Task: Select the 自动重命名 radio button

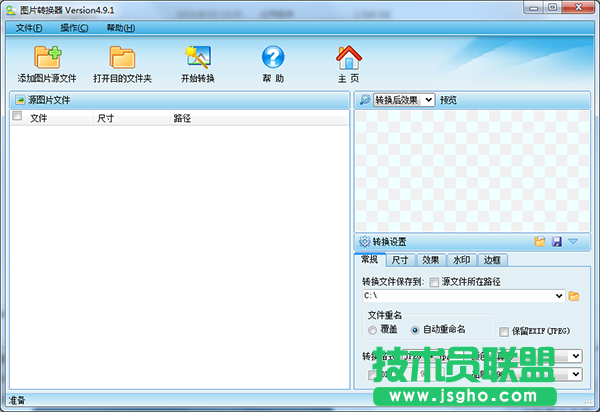Action: (x=415, y=330)
